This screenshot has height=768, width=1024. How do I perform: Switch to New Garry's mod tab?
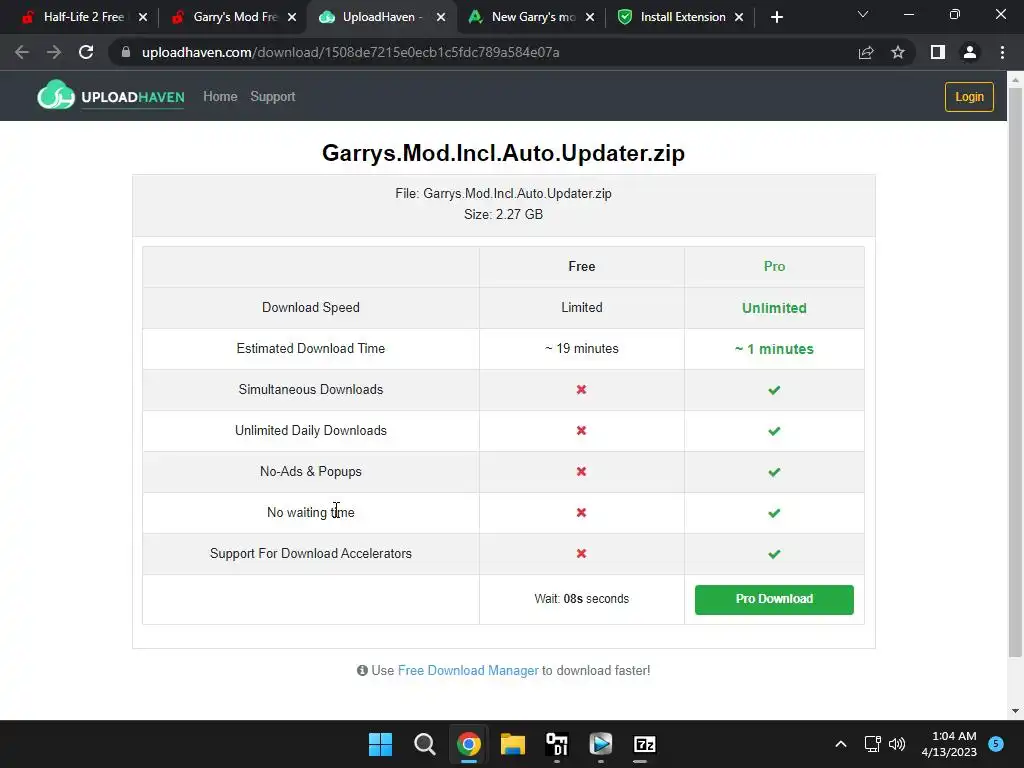click(532, 18)
